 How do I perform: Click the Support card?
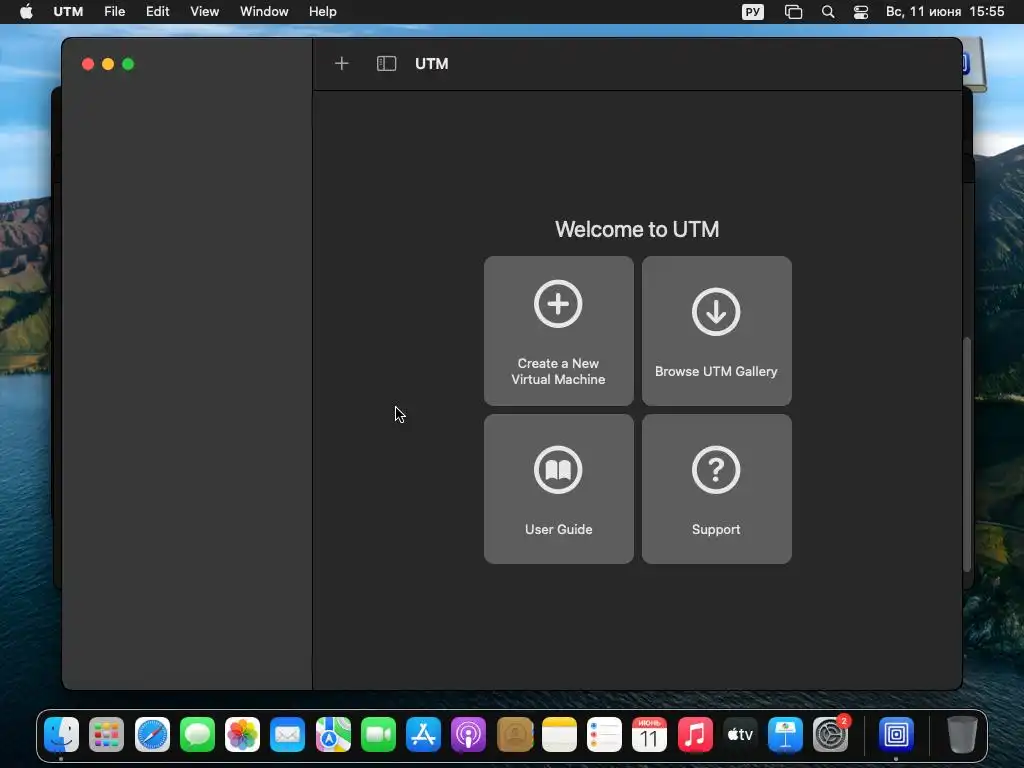pyautogui.click(x=716, y=488)
